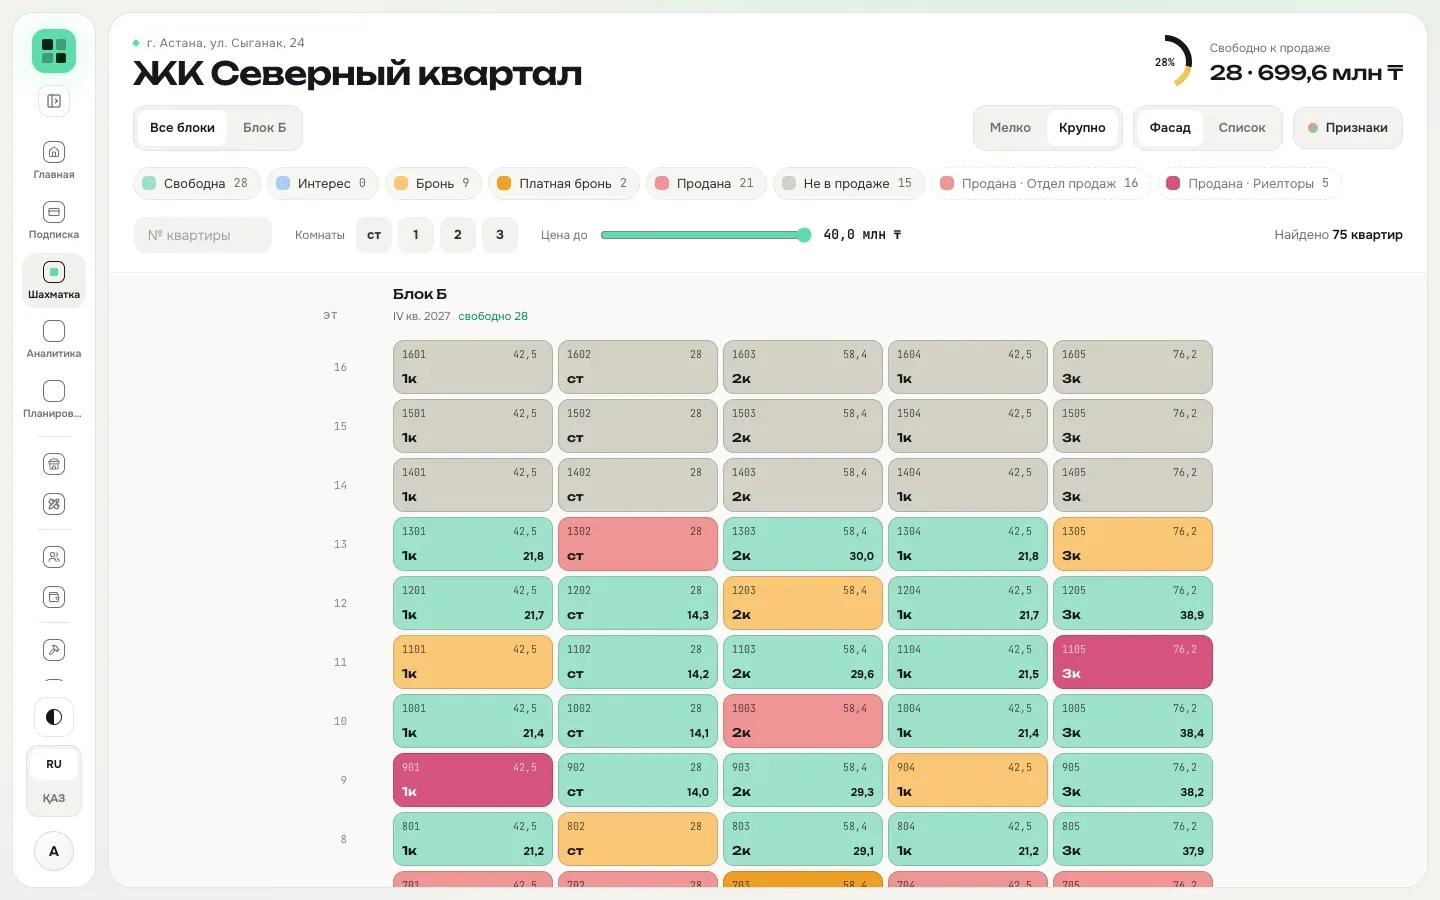The height and width of the screenshot is (900, 1440).
Task: Select the Все блоки tab
Action: tap(182, 128)
